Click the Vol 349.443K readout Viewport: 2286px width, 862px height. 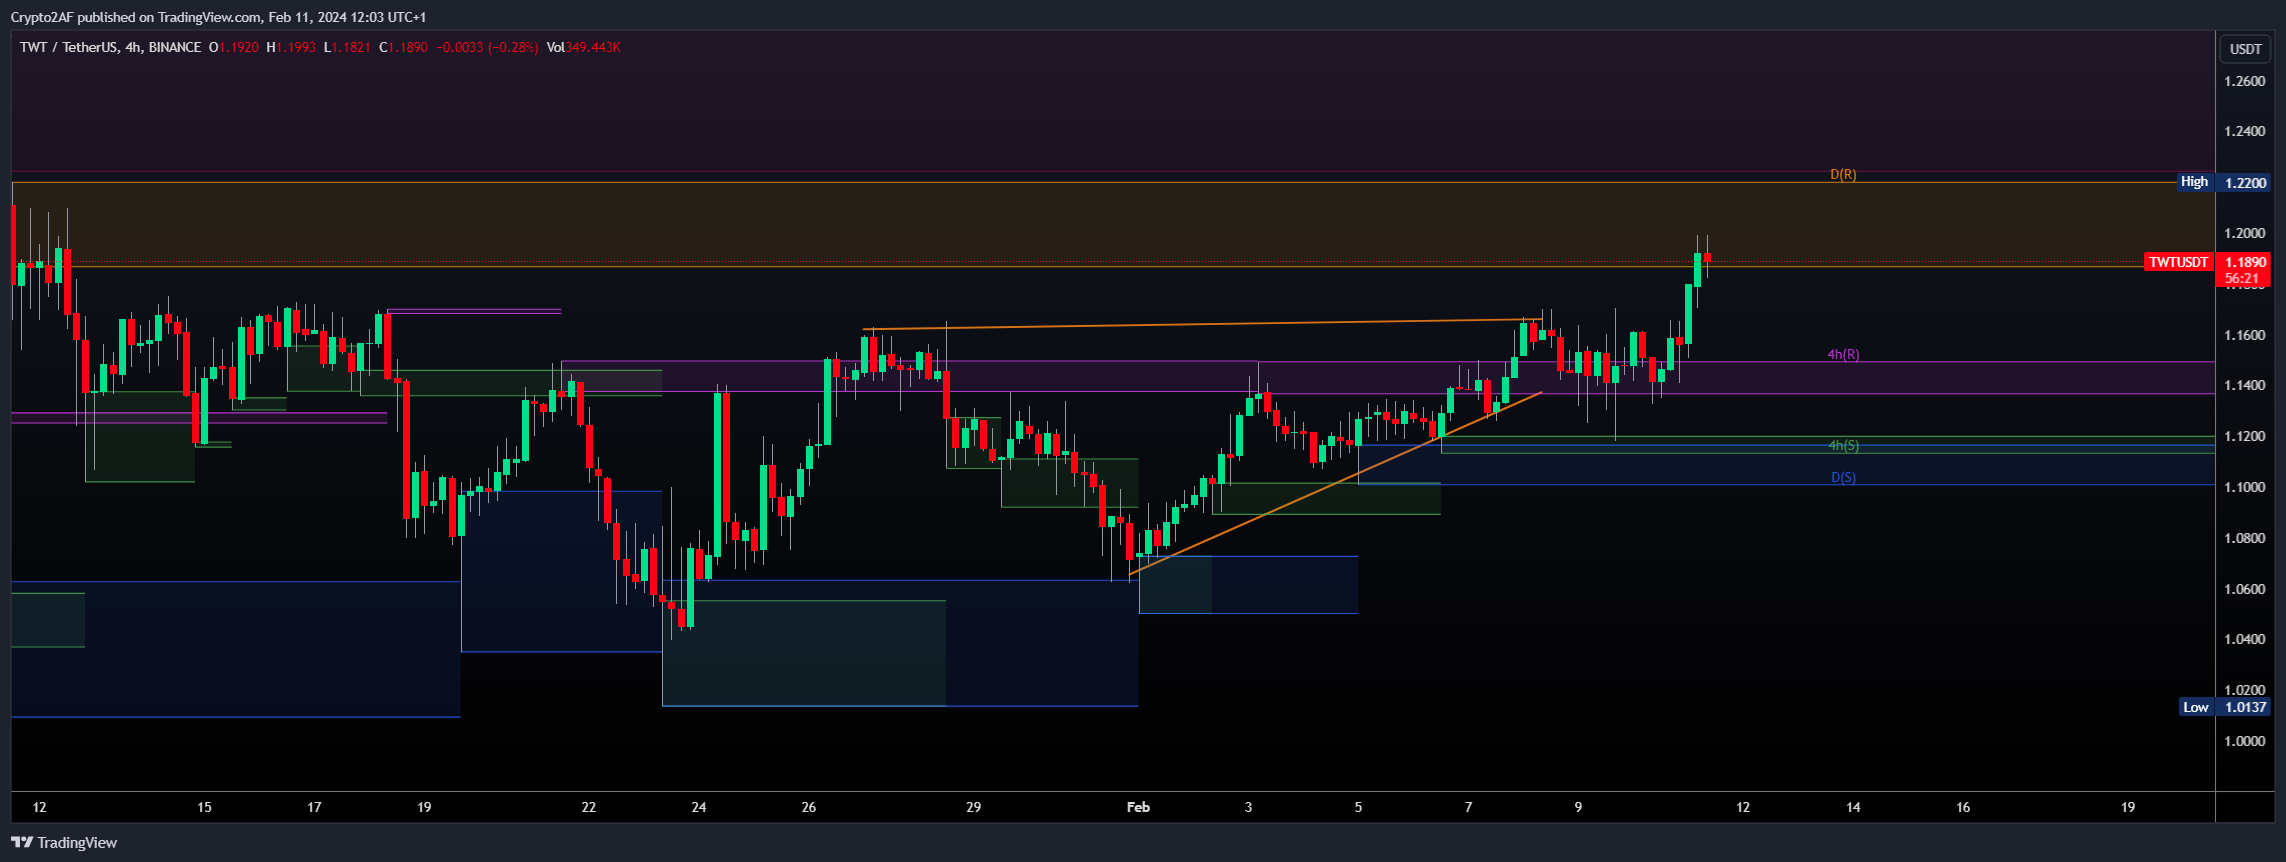coord(583,47)
